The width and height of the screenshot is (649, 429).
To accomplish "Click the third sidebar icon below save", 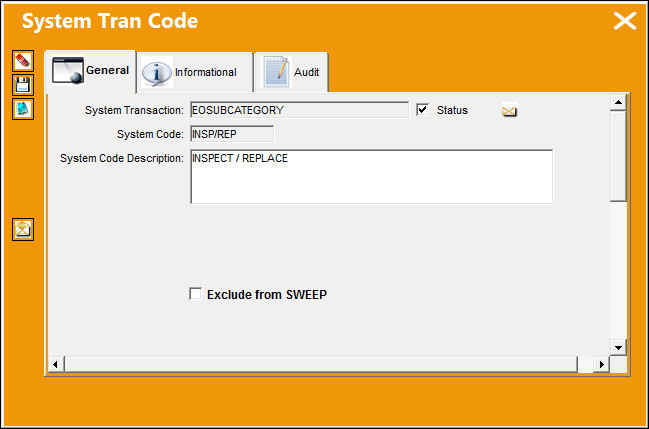I will [23, 109].
